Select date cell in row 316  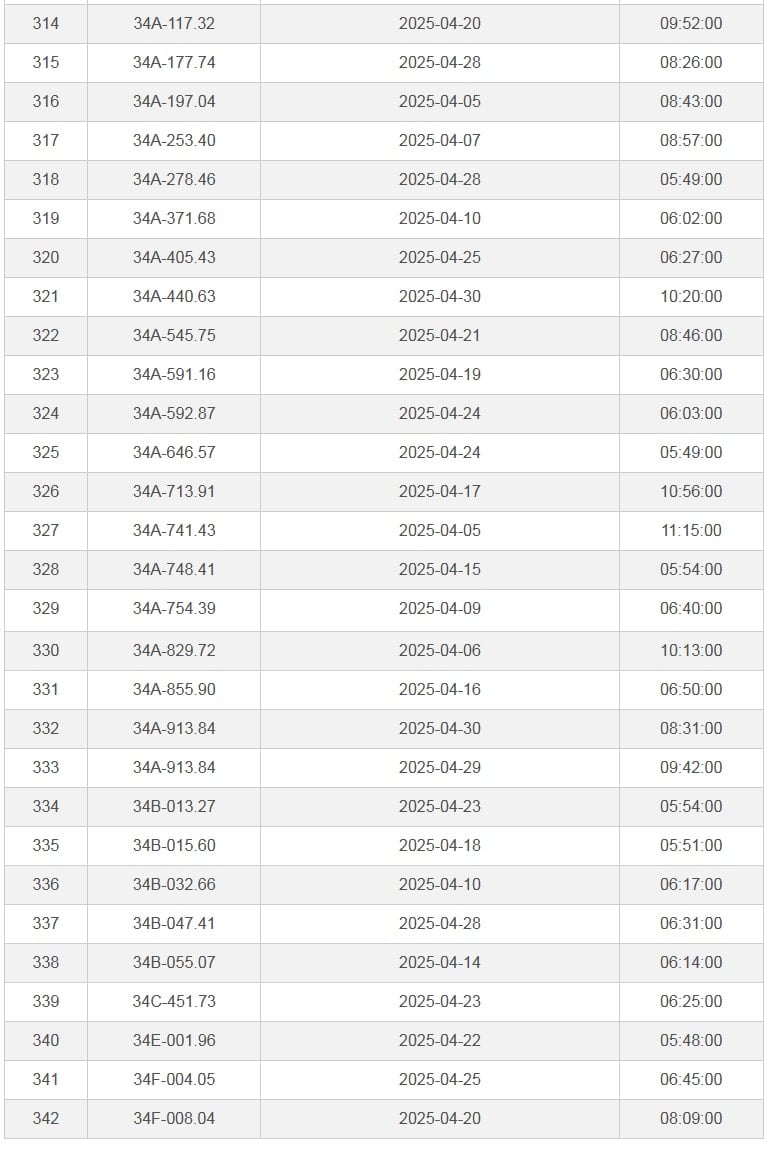click(x=440, y=101)
